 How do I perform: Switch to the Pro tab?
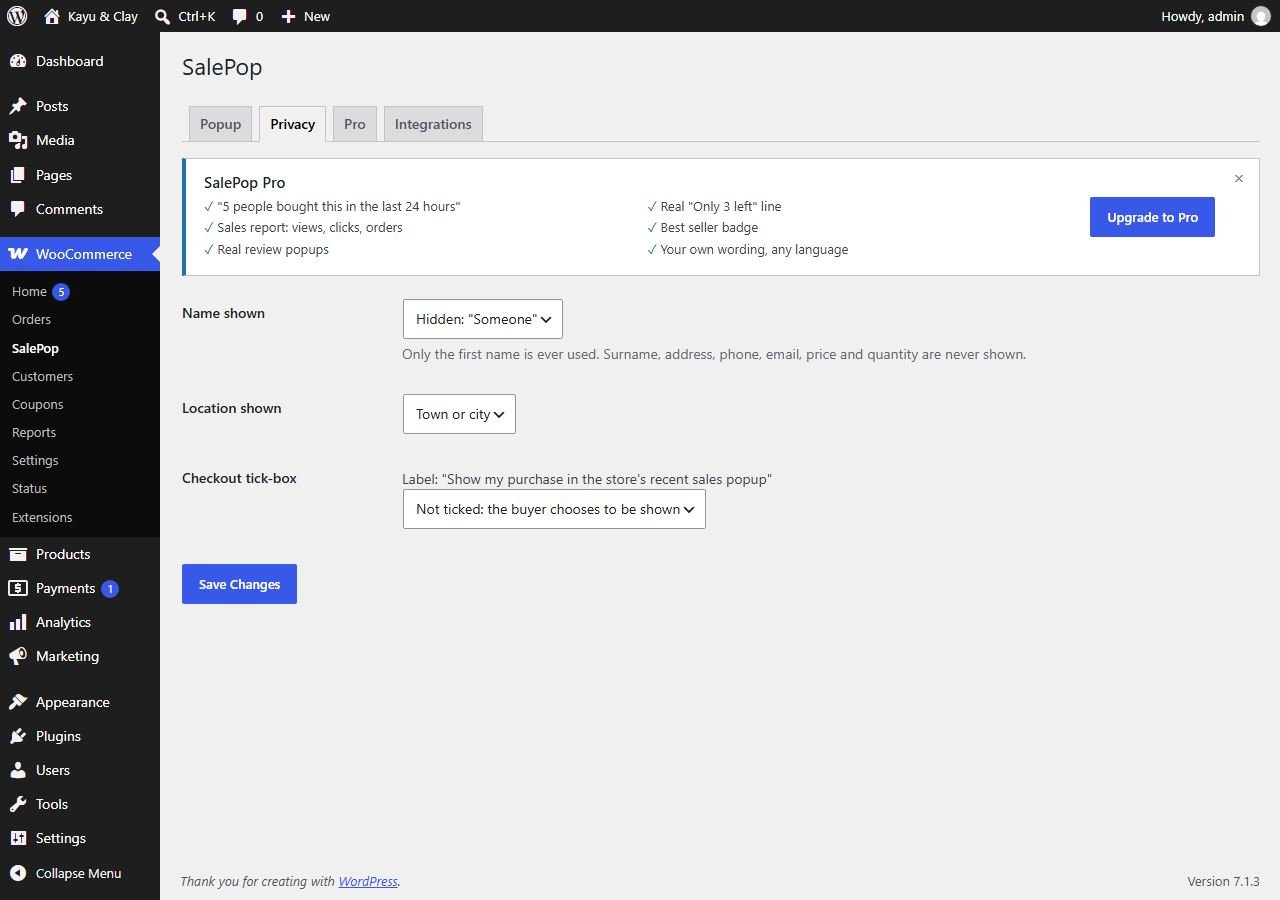point(355,124)
